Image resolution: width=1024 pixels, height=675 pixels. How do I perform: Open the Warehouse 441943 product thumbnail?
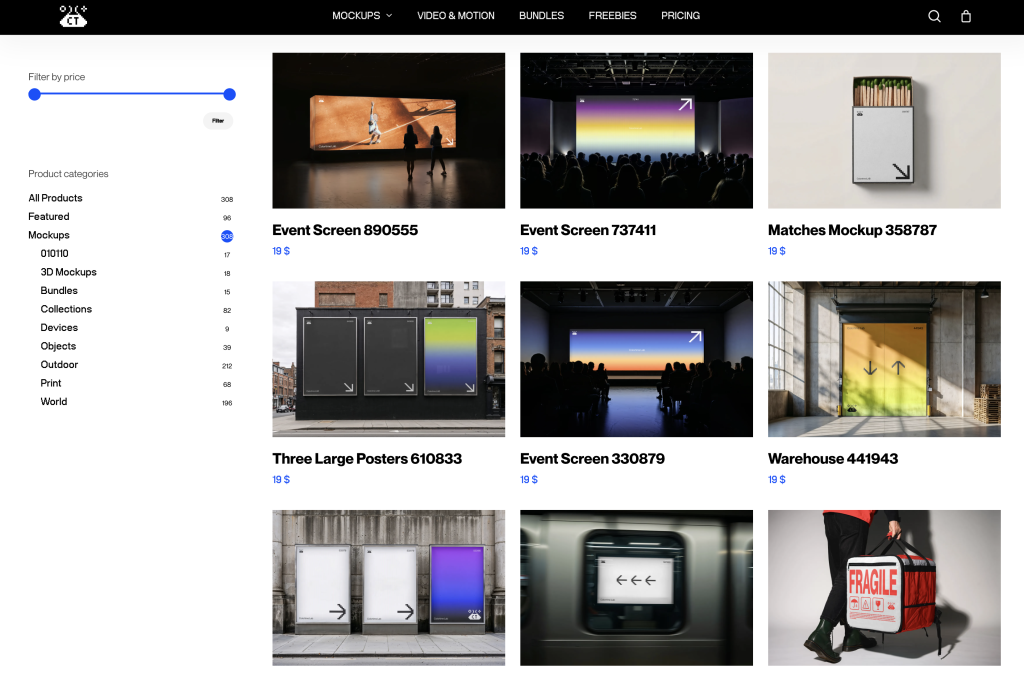tap(884, 359)
